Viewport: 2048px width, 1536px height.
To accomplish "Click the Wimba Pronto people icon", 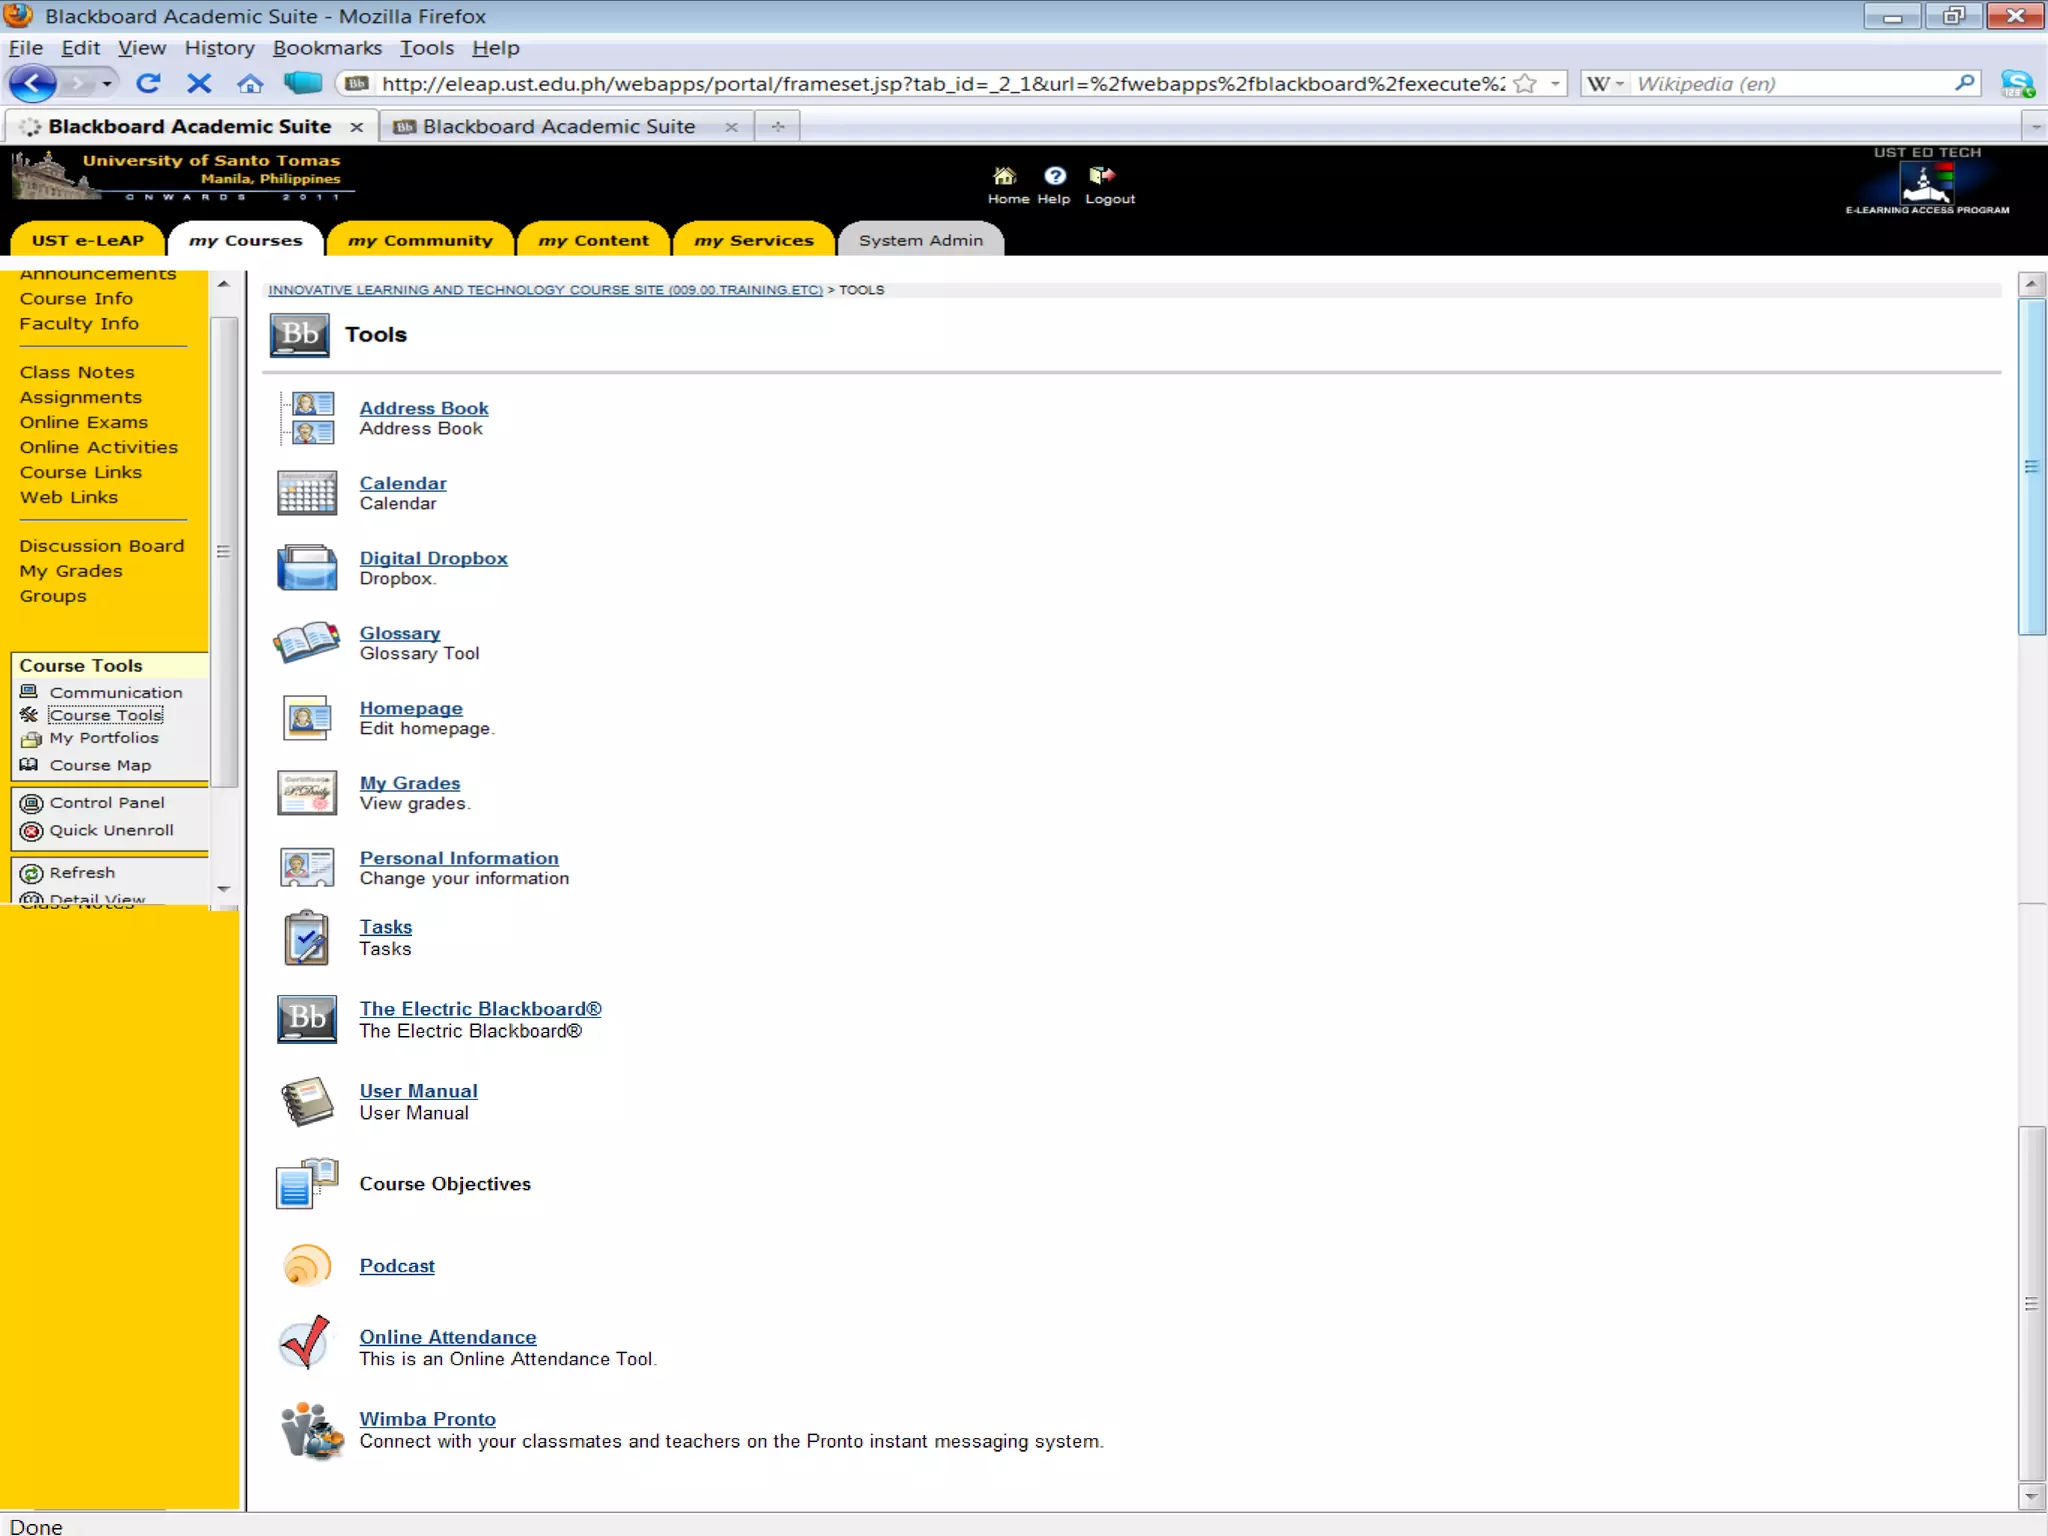I will click(x=310, y=1430).
